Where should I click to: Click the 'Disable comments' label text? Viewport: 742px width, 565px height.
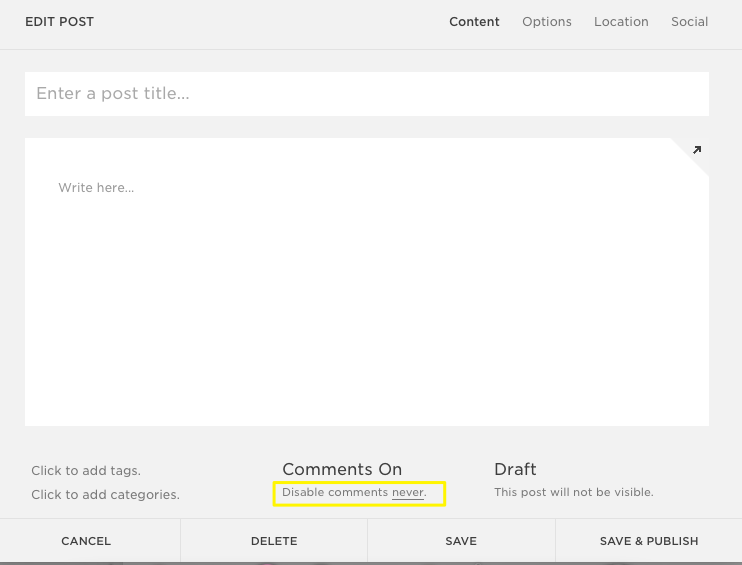[x=335, y=492]
